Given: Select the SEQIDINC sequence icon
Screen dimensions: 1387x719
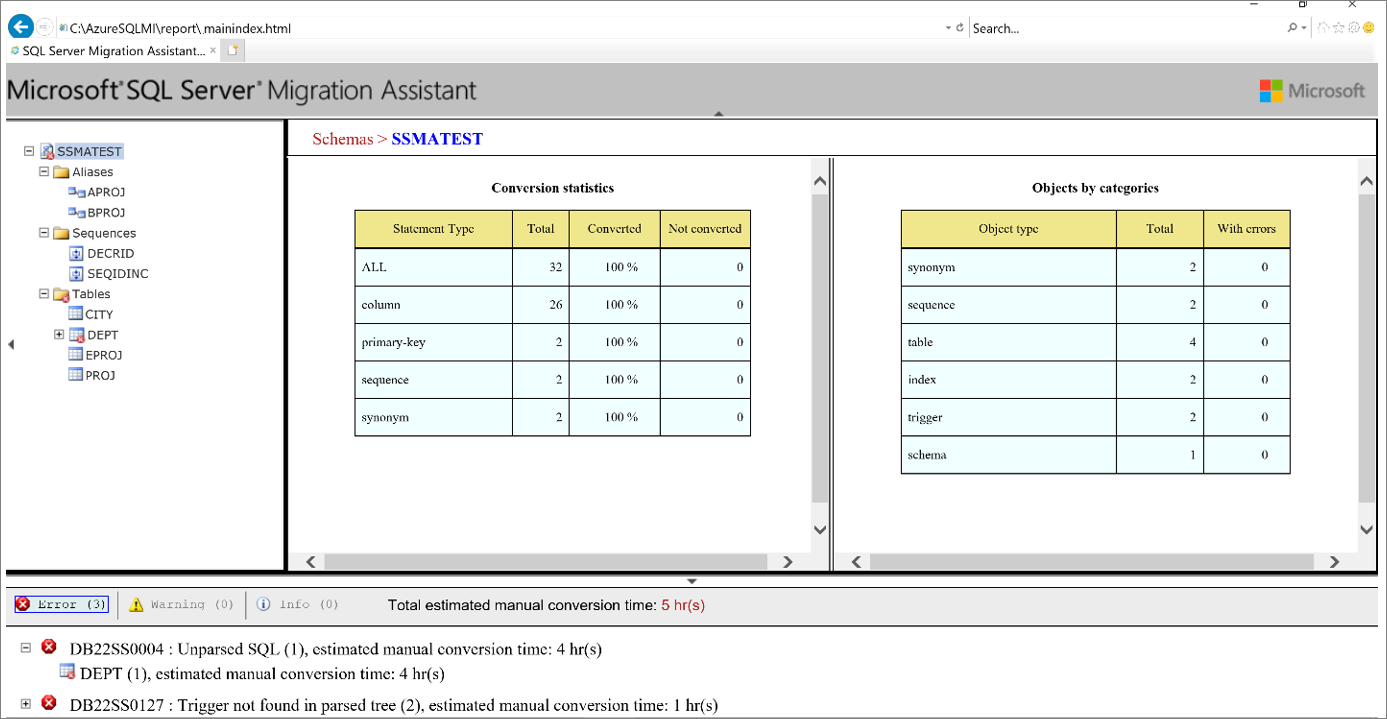Looking at the screenshot, I should coord(76,273).
